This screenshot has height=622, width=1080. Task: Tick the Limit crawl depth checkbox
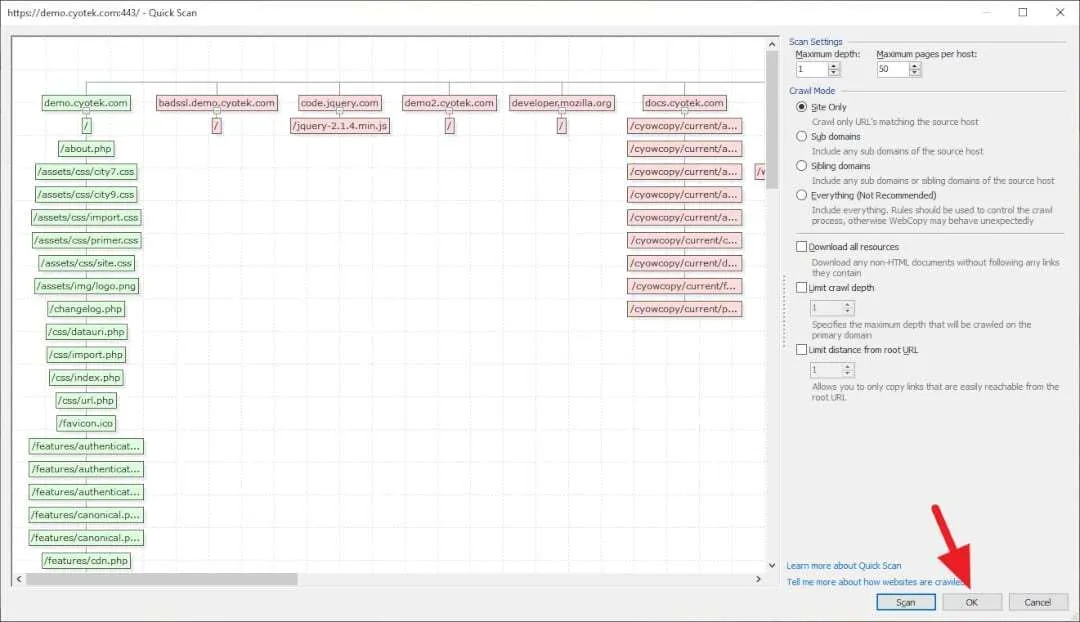pyautogui.click(x=801, y=288)
